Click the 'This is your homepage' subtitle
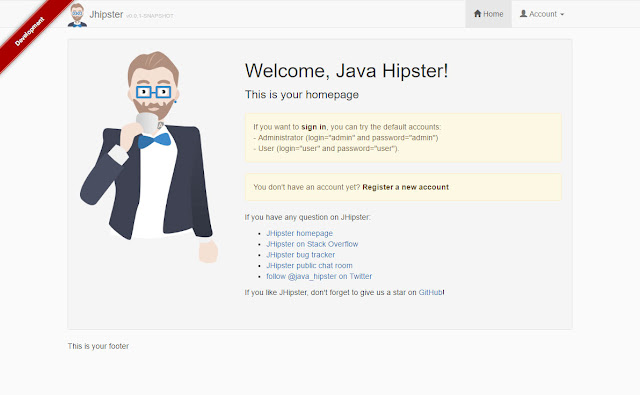Viewport: 640px width, 395px height. pyautogui.click(x=302, y=95)
